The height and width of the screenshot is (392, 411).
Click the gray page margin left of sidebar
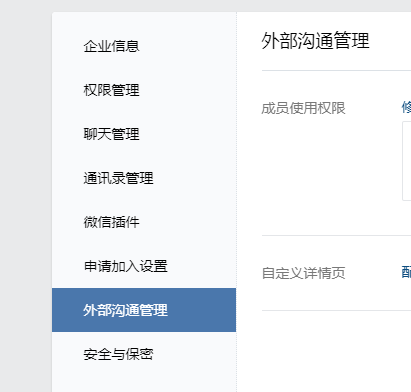(26, 202)
